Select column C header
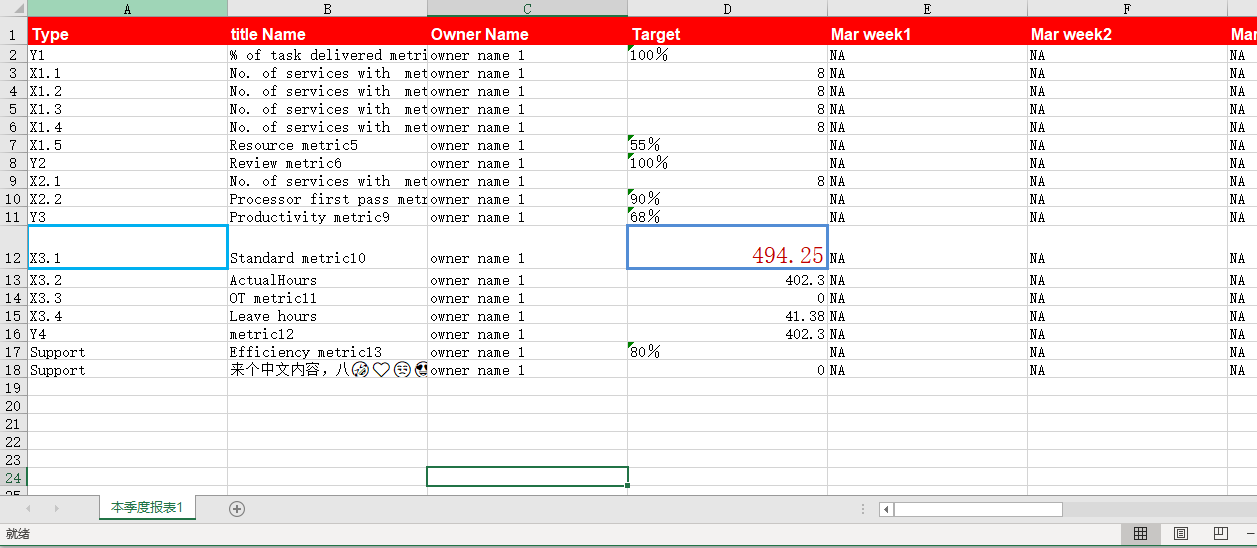The width and height of the screenshot is (1257, 548). tap(527, 8)
